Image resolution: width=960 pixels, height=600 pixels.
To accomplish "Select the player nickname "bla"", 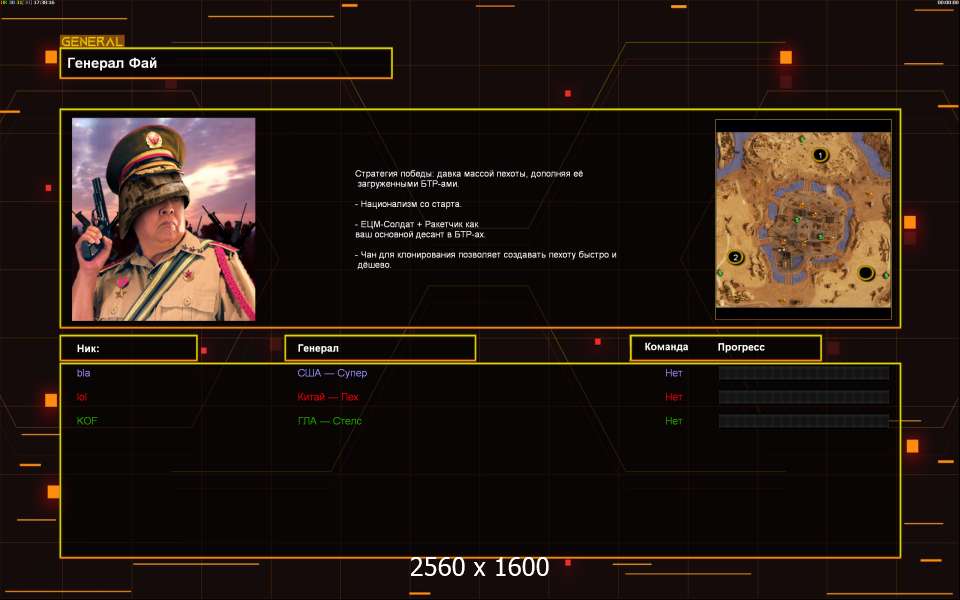I will 83,373.
